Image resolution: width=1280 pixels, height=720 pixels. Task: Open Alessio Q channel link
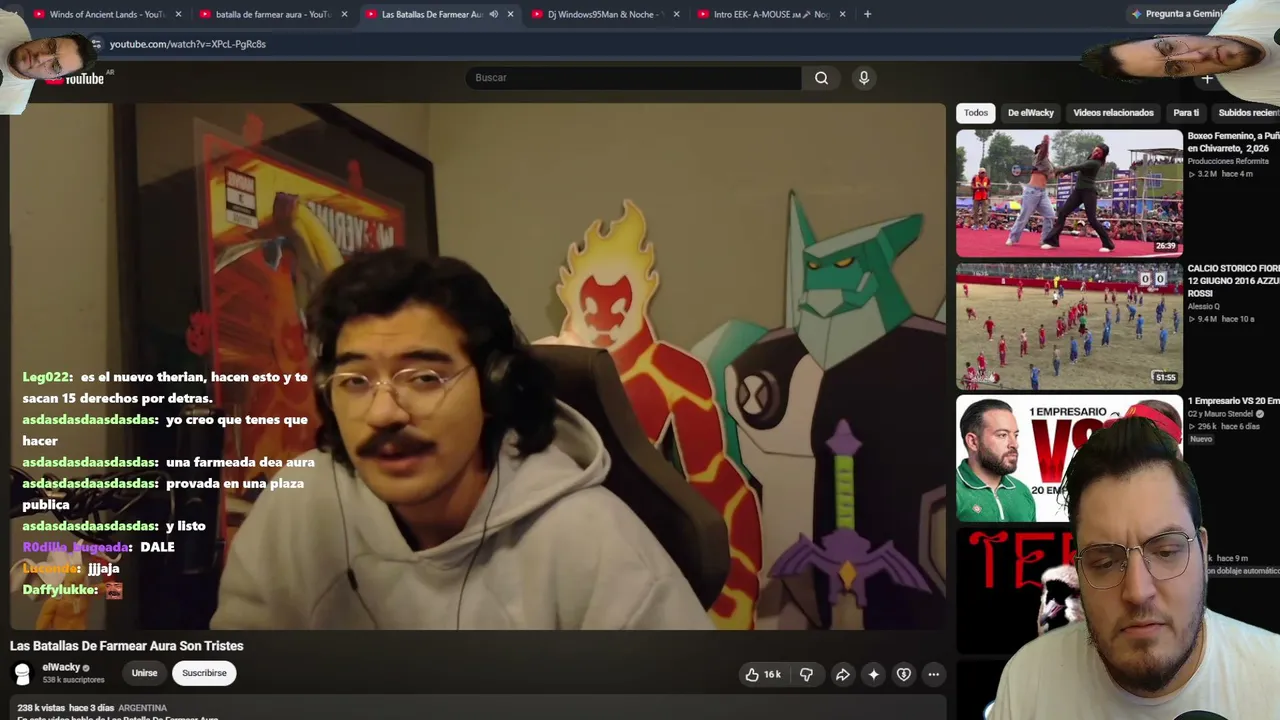[x=1204, y=306]
